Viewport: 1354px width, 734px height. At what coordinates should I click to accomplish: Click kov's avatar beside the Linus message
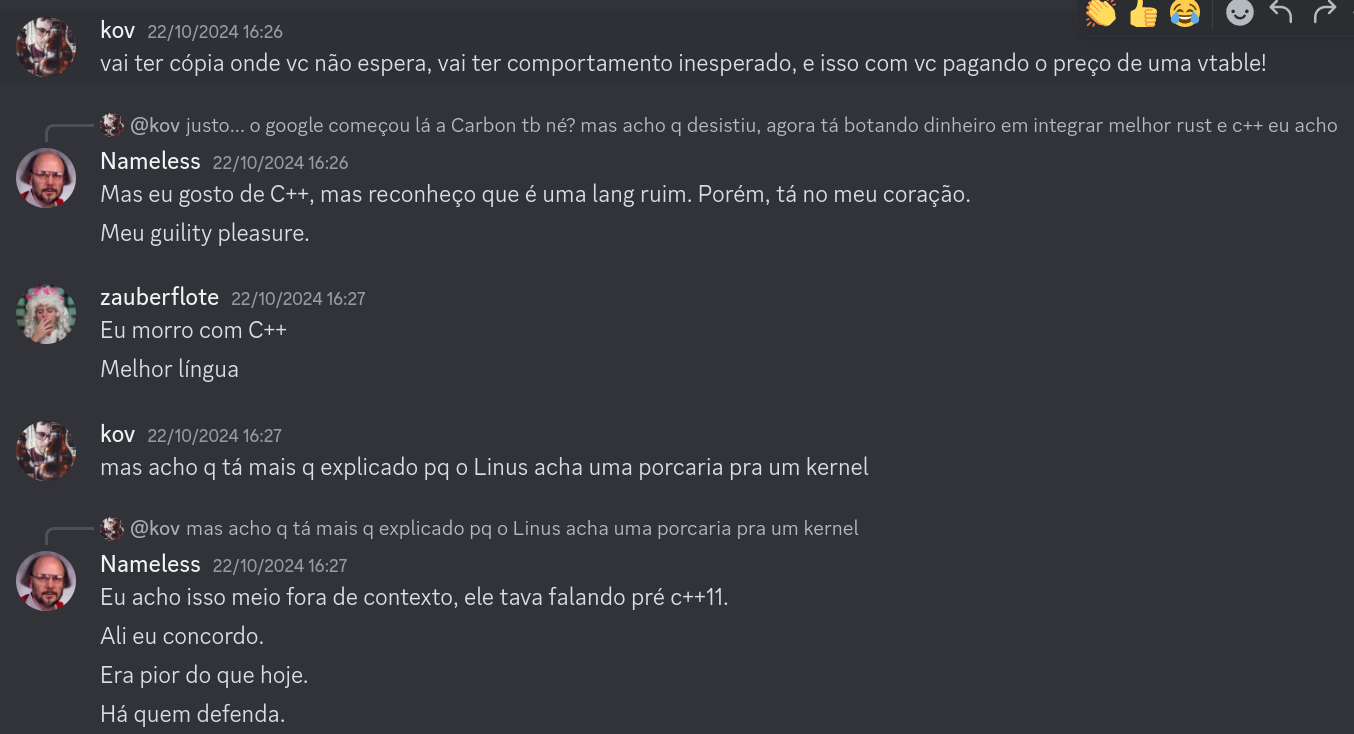coord(46,451)
